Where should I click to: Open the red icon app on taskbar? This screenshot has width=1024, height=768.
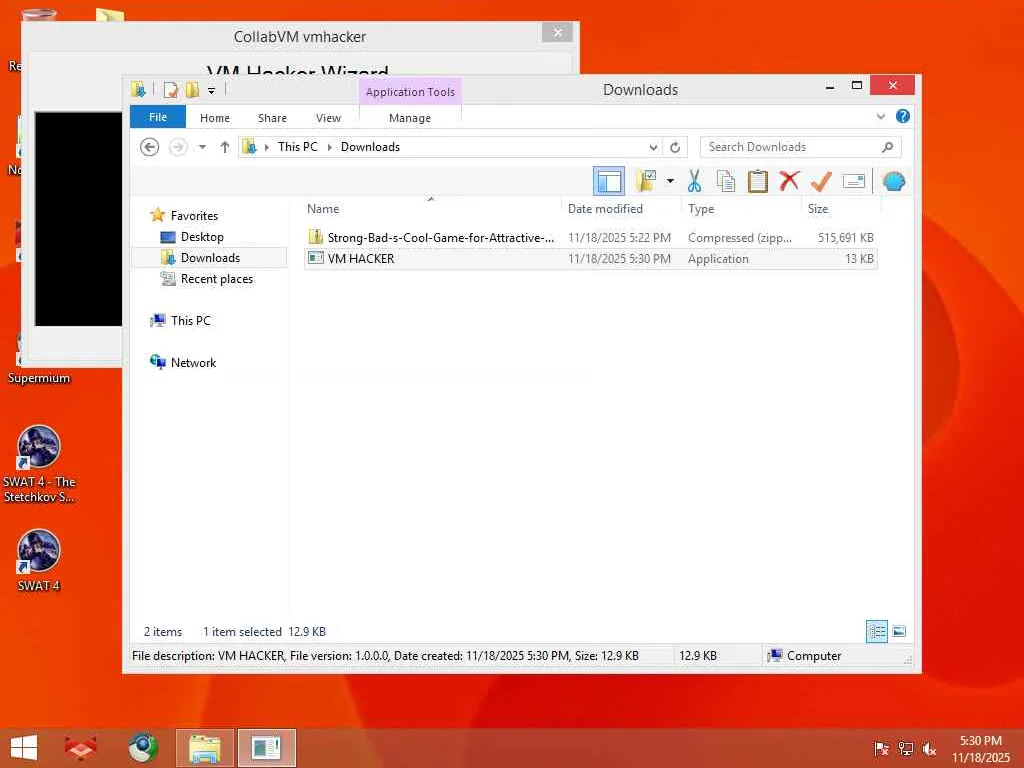tap(80, 748)
